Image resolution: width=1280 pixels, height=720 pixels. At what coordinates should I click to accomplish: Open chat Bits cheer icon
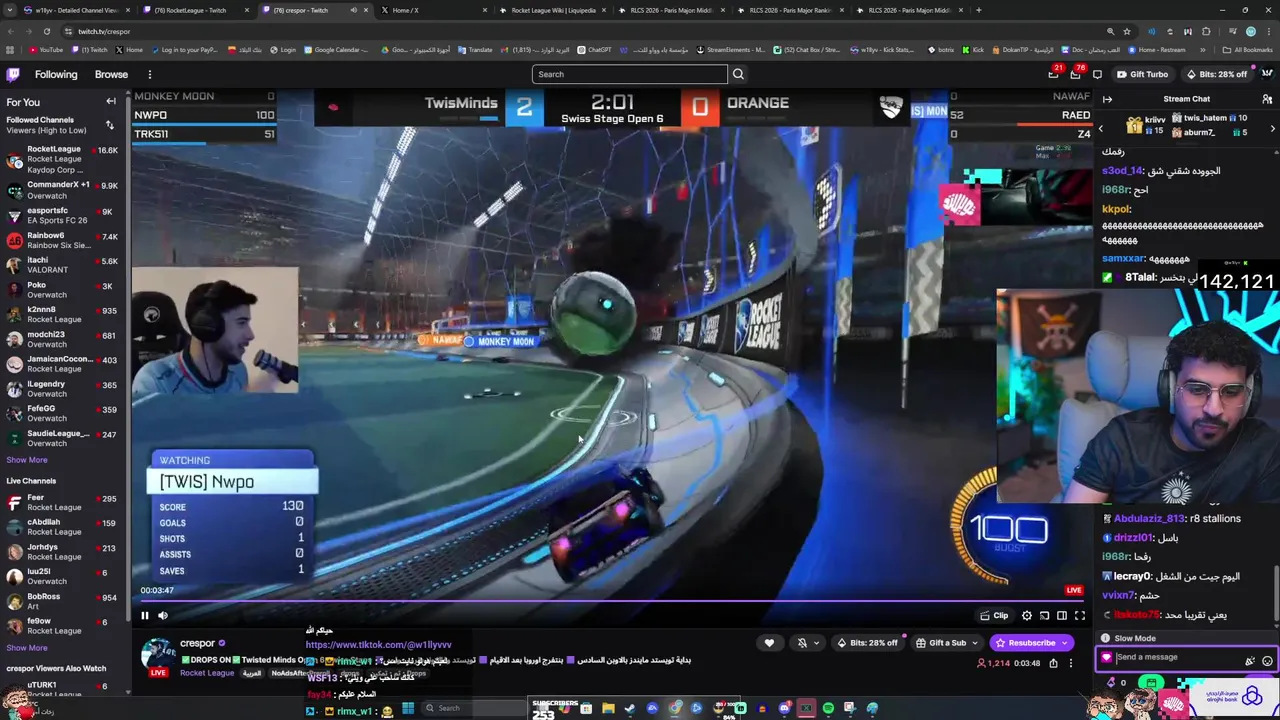pos(1250,660)
